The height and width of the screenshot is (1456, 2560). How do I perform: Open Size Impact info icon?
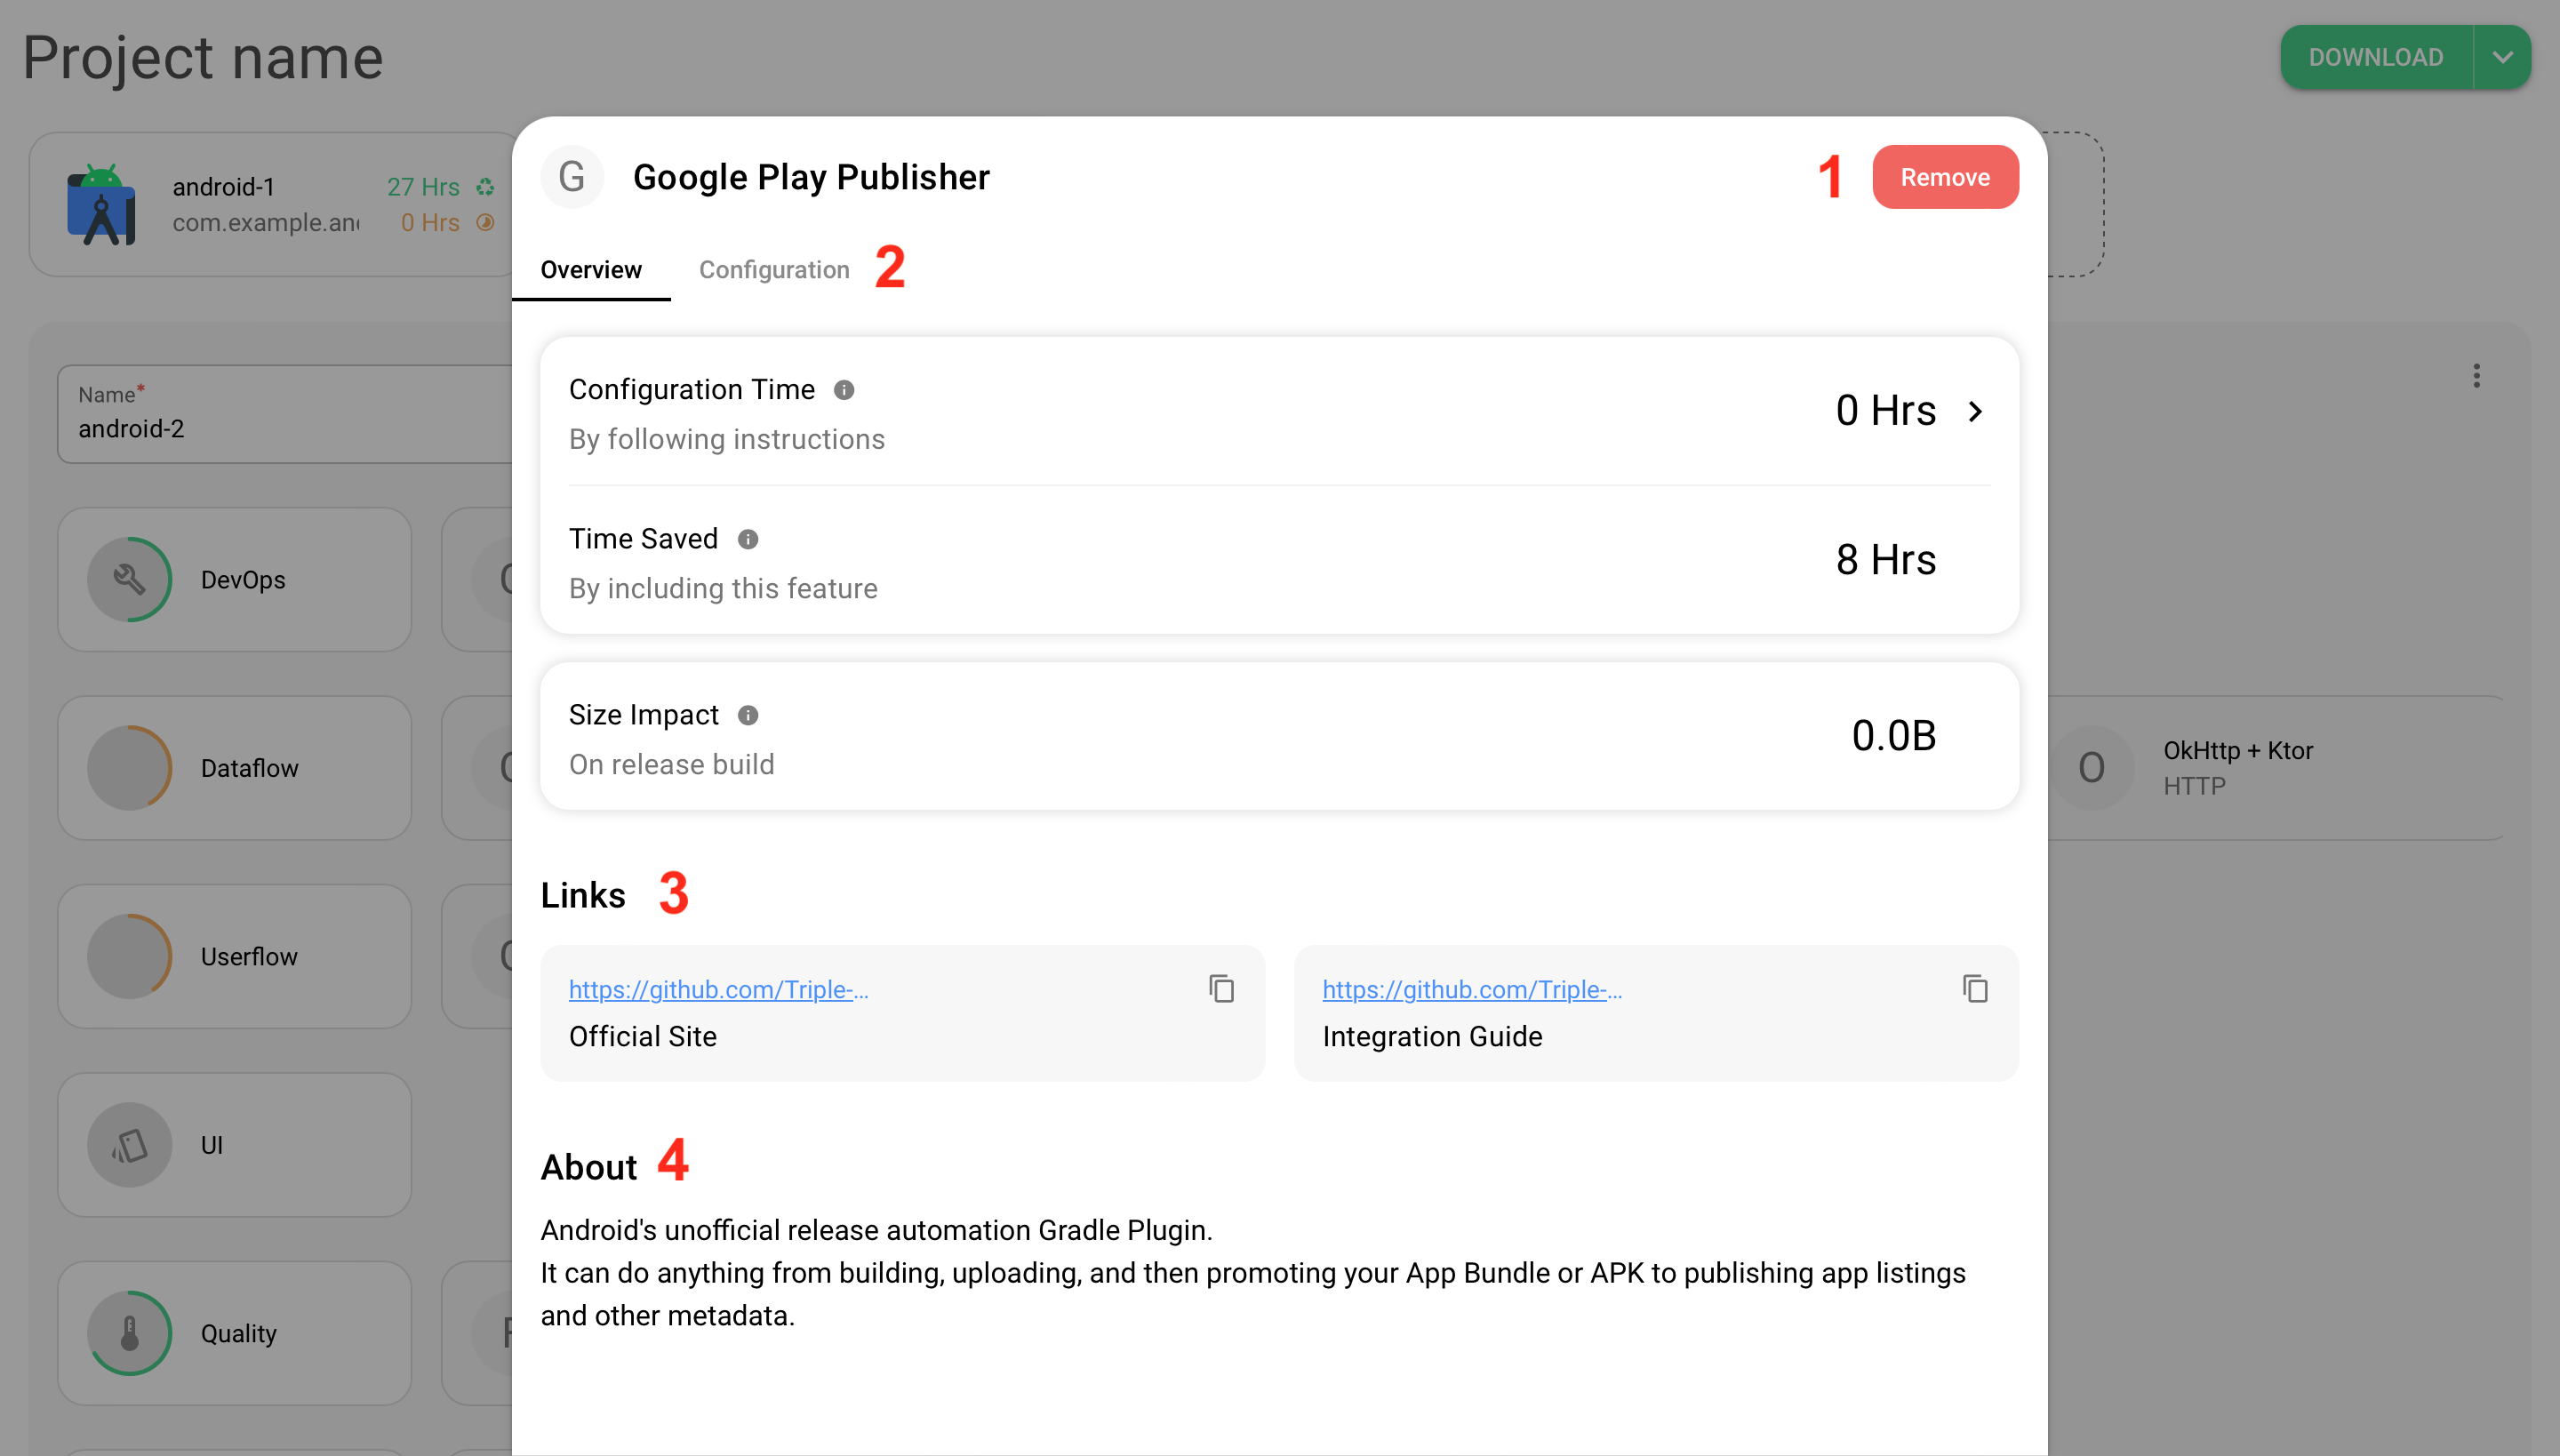coord(748,715)
